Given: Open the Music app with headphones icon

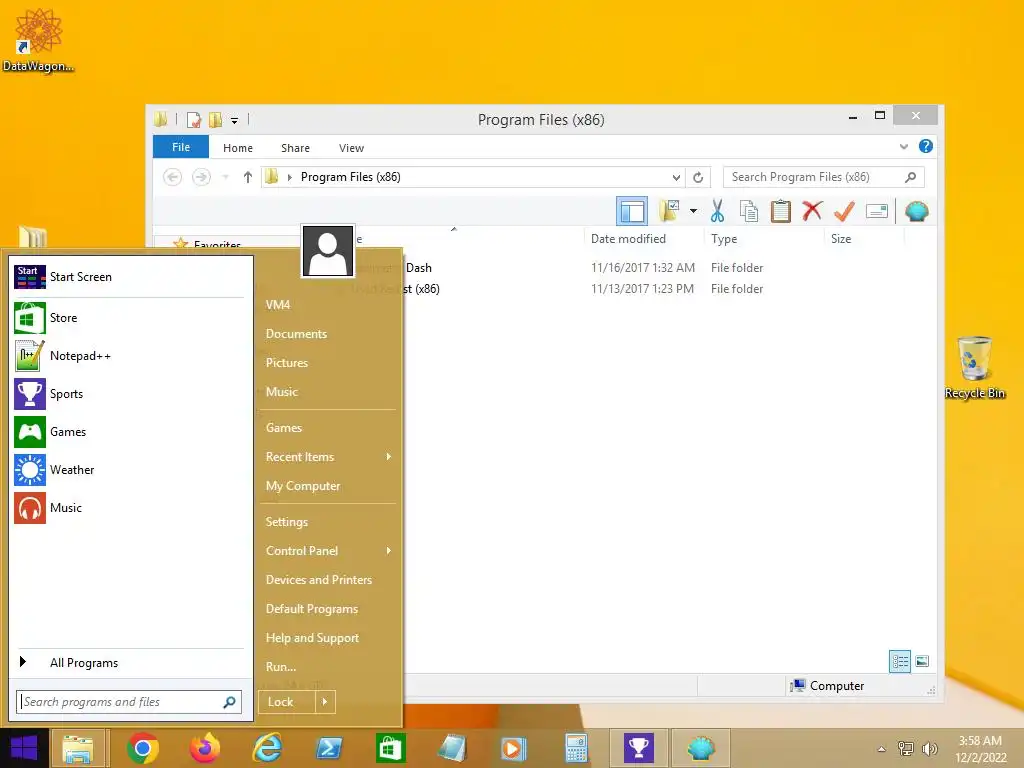Looking at the screenshot, I should click(129, 507).
